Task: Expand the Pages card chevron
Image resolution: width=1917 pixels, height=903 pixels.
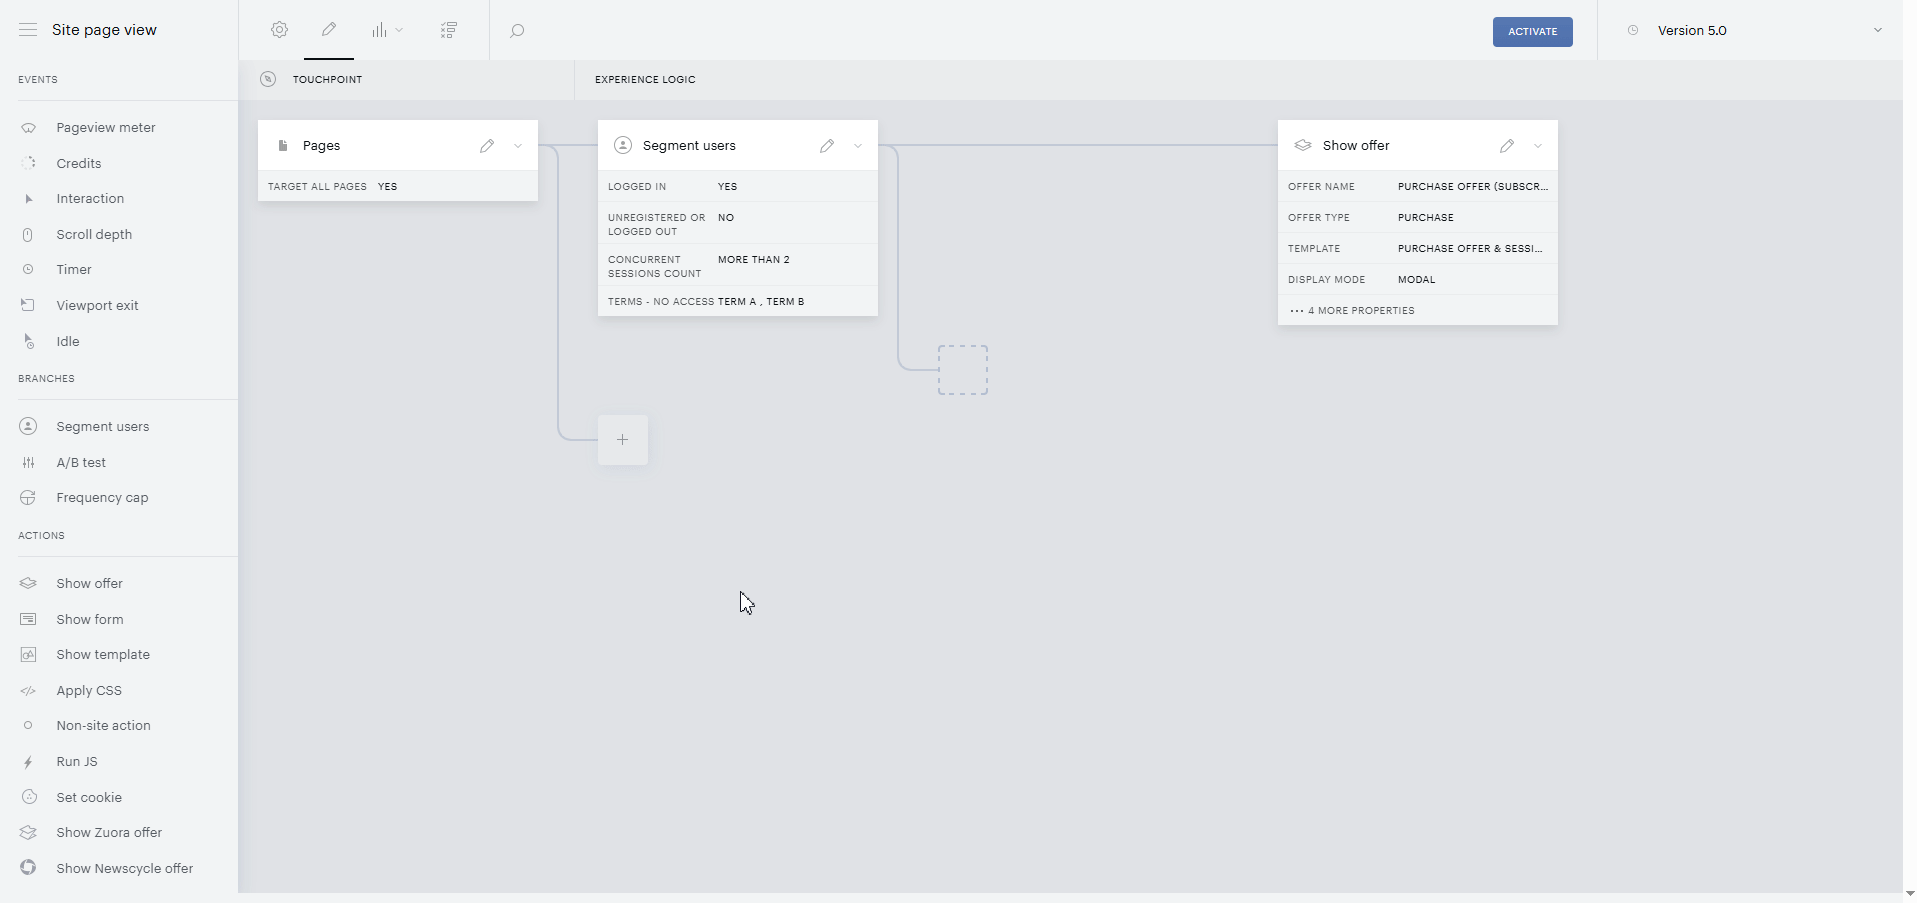Action: (x=518, y=146)
